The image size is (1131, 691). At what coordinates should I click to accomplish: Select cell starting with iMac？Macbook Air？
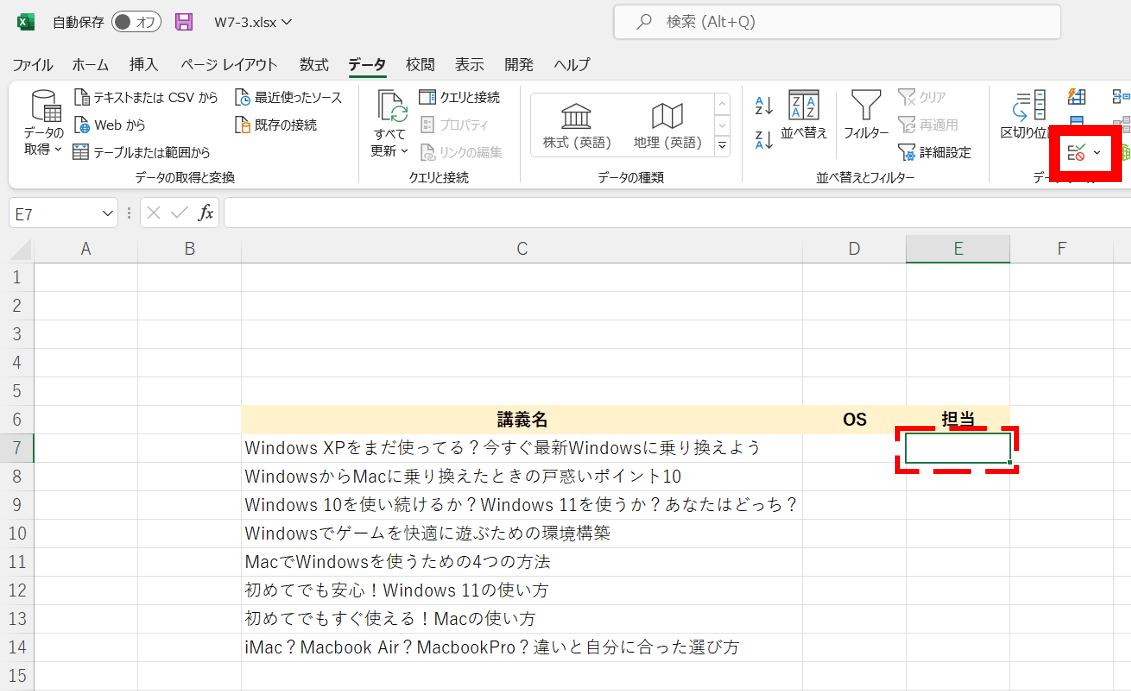point(522,648)
